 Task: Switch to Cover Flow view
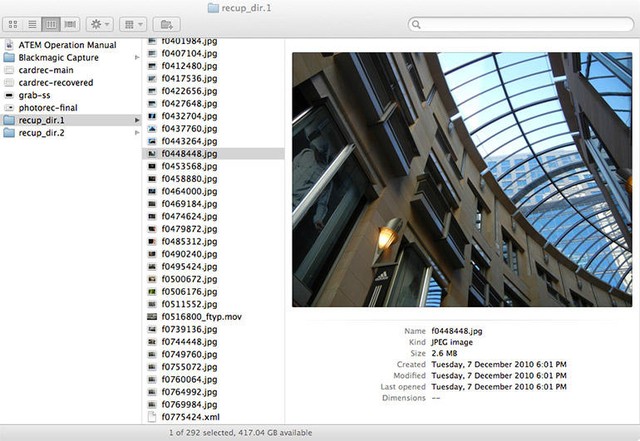[x=70, y=24]
